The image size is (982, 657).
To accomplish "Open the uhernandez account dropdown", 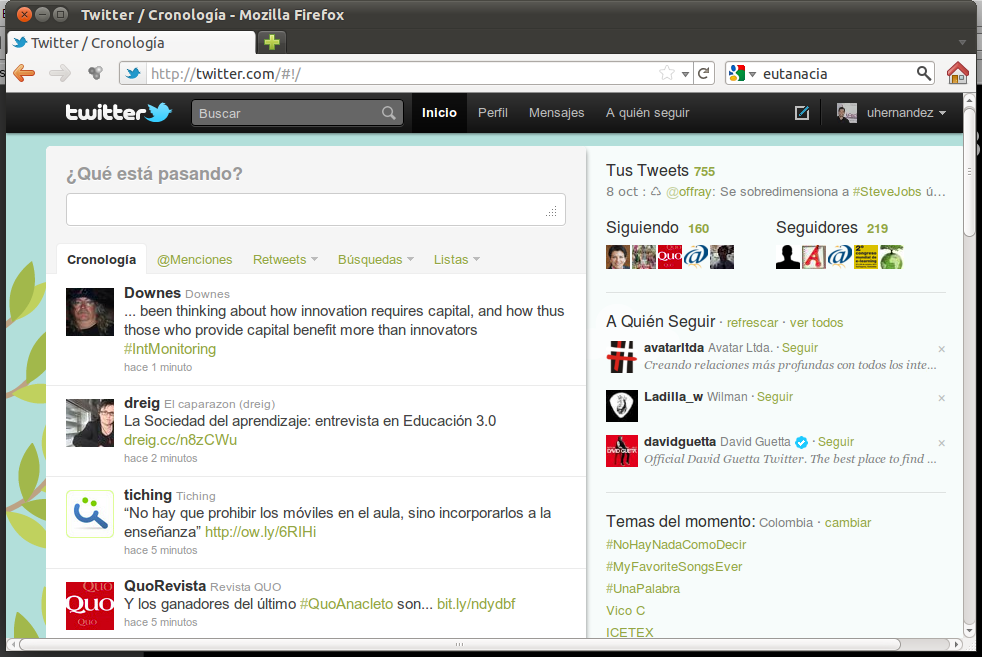I will coord(892,113).
